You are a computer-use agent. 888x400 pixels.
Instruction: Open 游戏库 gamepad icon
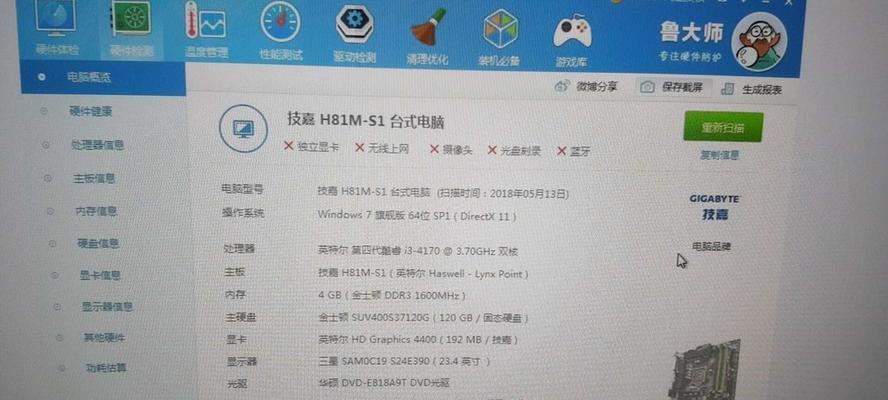click(572, 32)
